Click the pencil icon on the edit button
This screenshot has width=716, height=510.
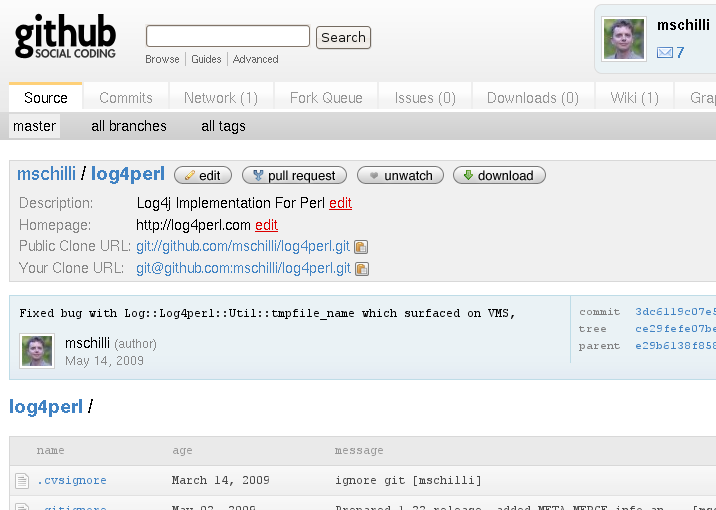pyautogui.click(x=190, y=175)
